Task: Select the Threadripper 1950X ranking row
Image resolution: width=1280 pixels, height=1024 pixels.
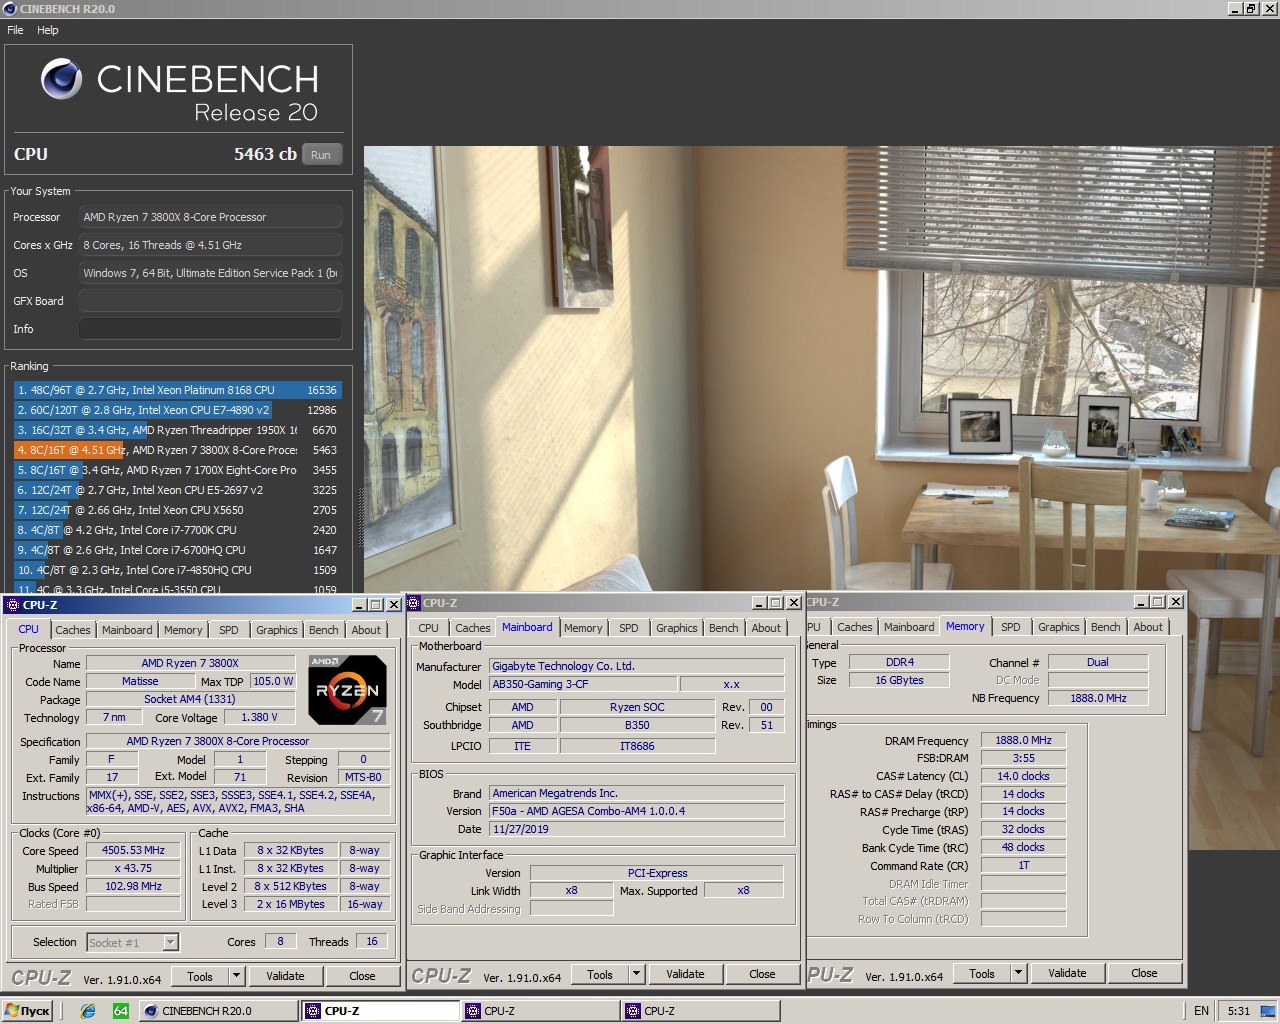Action: [177, 430]
